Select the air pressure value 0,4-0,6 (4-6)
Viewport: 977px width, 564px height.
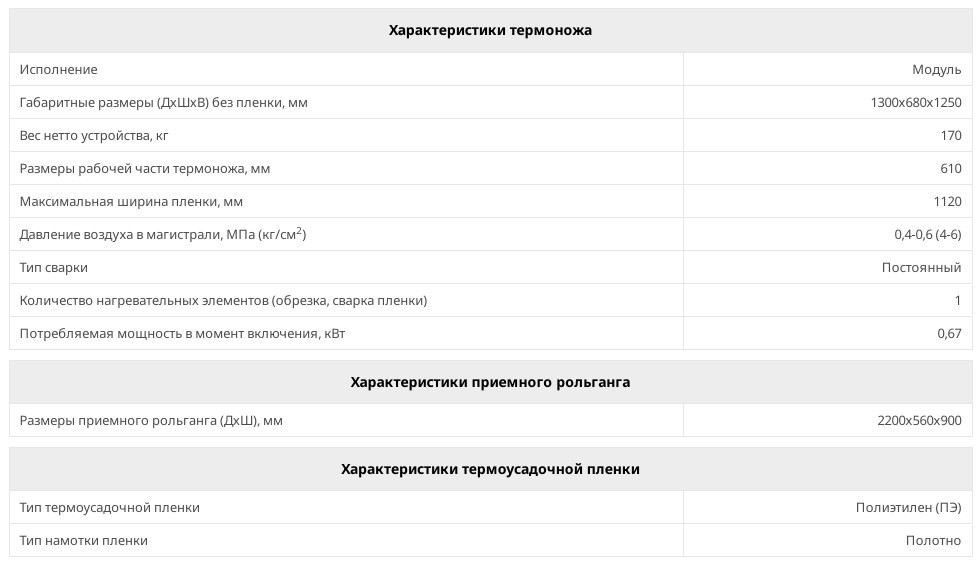pos(927,235)
